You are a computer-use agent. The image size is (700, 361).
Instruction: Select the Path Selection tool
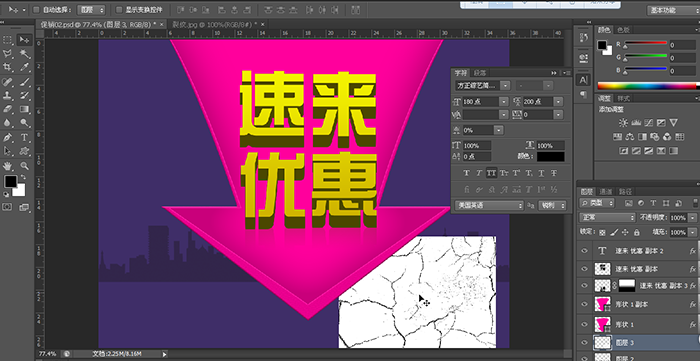(x=8, y=150)
